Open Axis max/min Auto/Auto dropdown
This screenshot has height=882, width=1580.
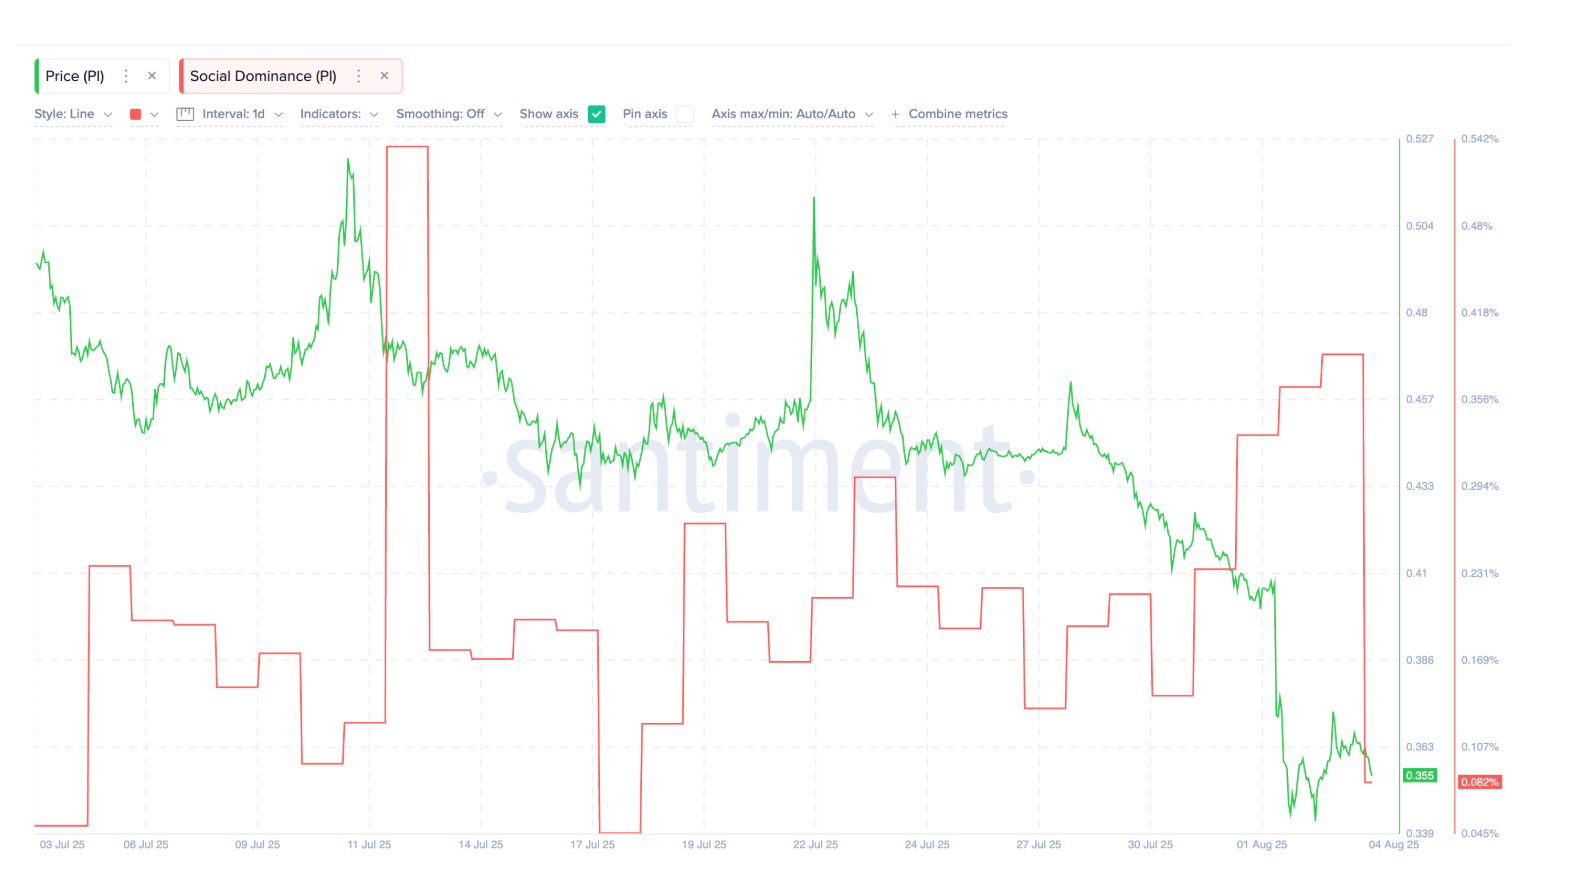(792, 114)
